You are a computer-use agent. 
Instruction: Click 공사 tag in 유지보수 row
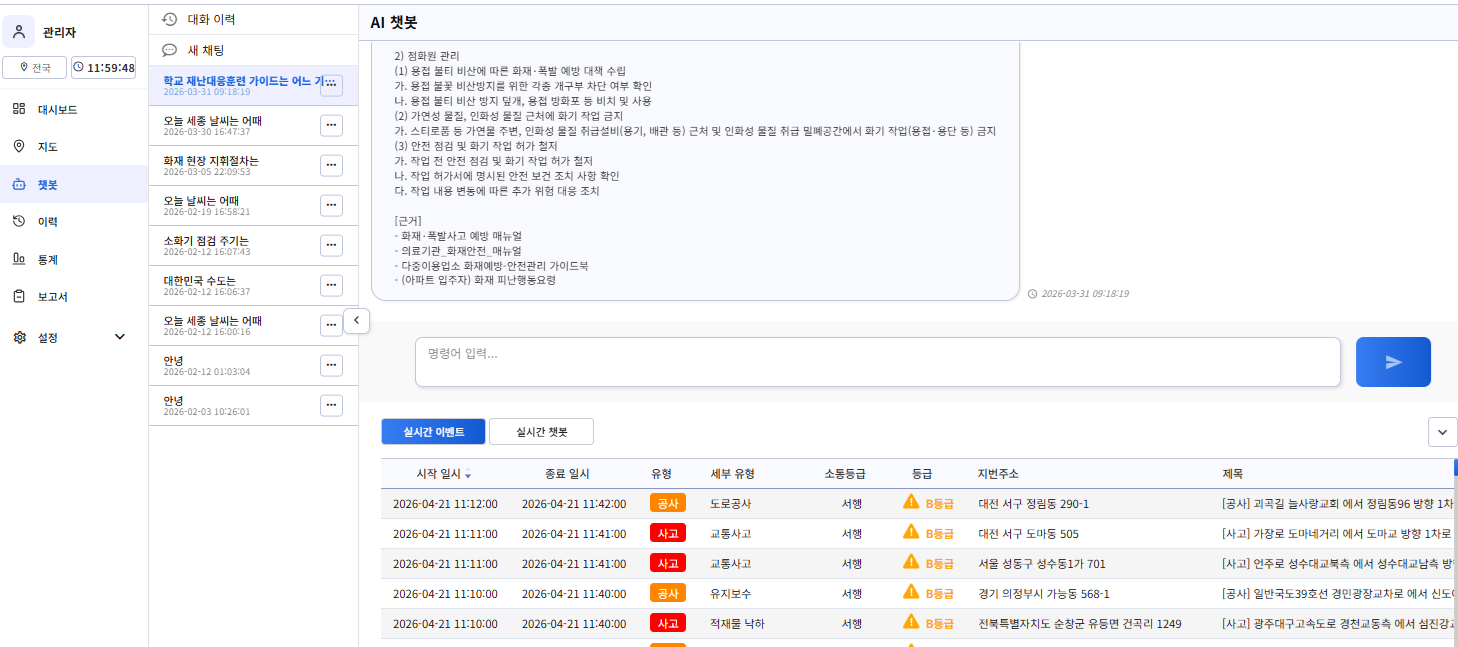coord(668,594)
